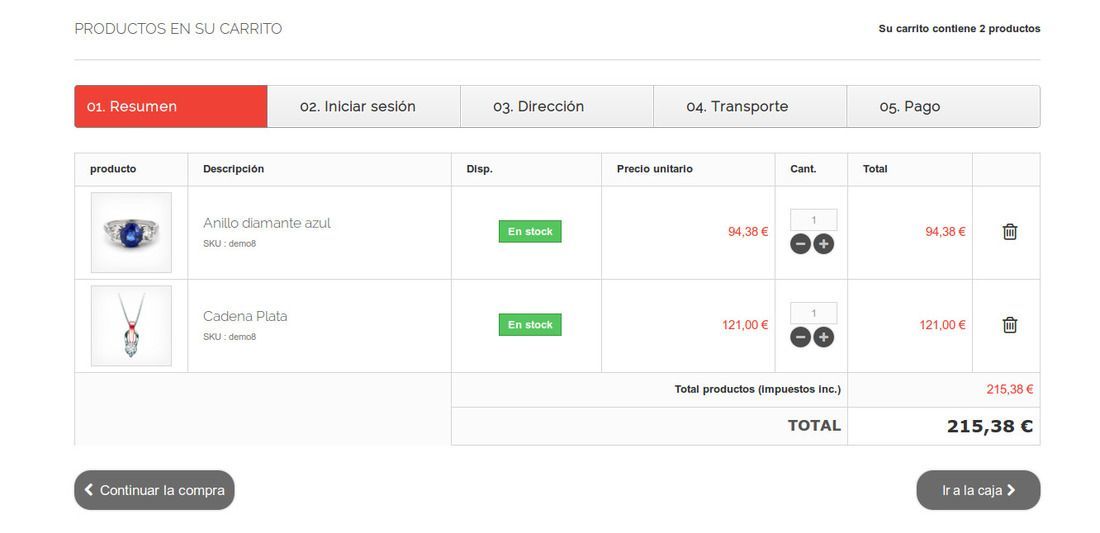This screenshot has height=533, width=1100.
Task: View the silver chain pendant thumbnail
Action: point(131,325)
